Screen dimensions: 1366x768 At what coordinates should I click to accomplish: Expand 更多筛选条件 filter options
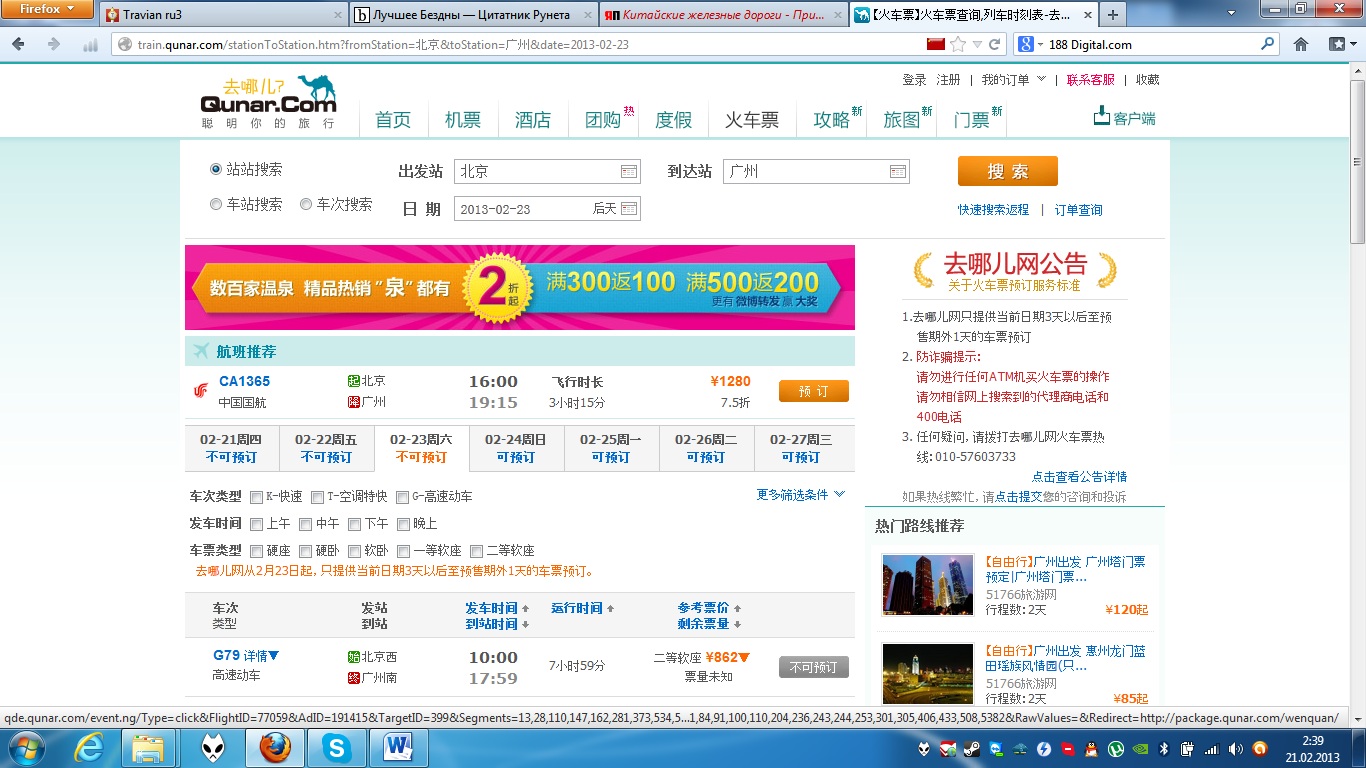tap(801, 494)
